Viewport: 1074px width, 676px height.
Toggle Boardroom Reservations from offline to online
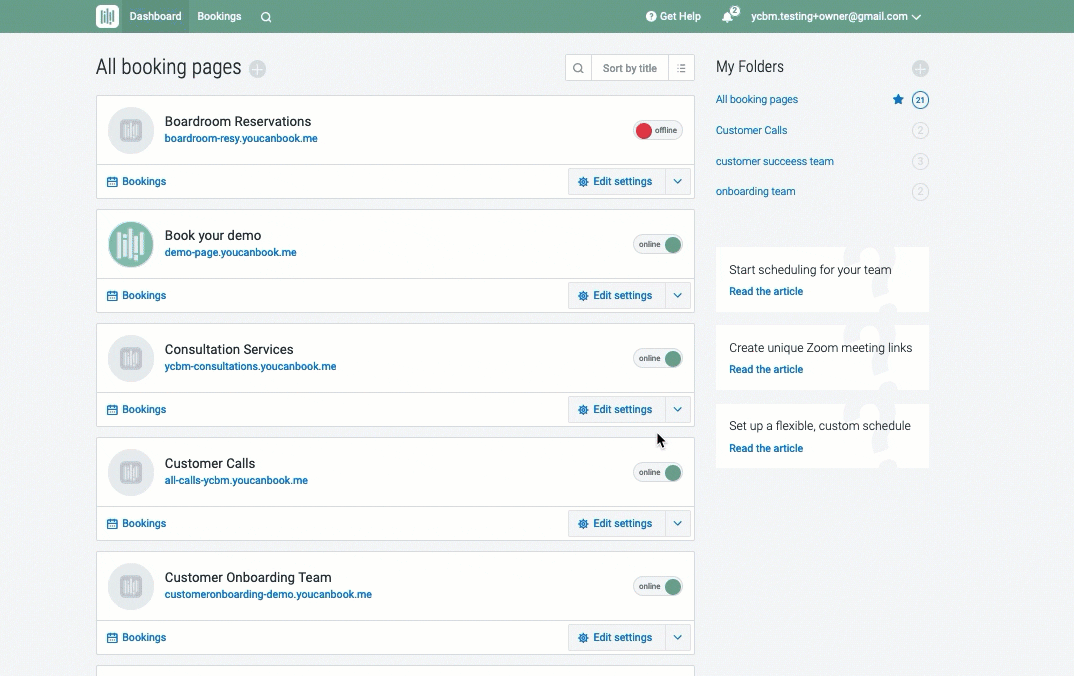(658, 130)
